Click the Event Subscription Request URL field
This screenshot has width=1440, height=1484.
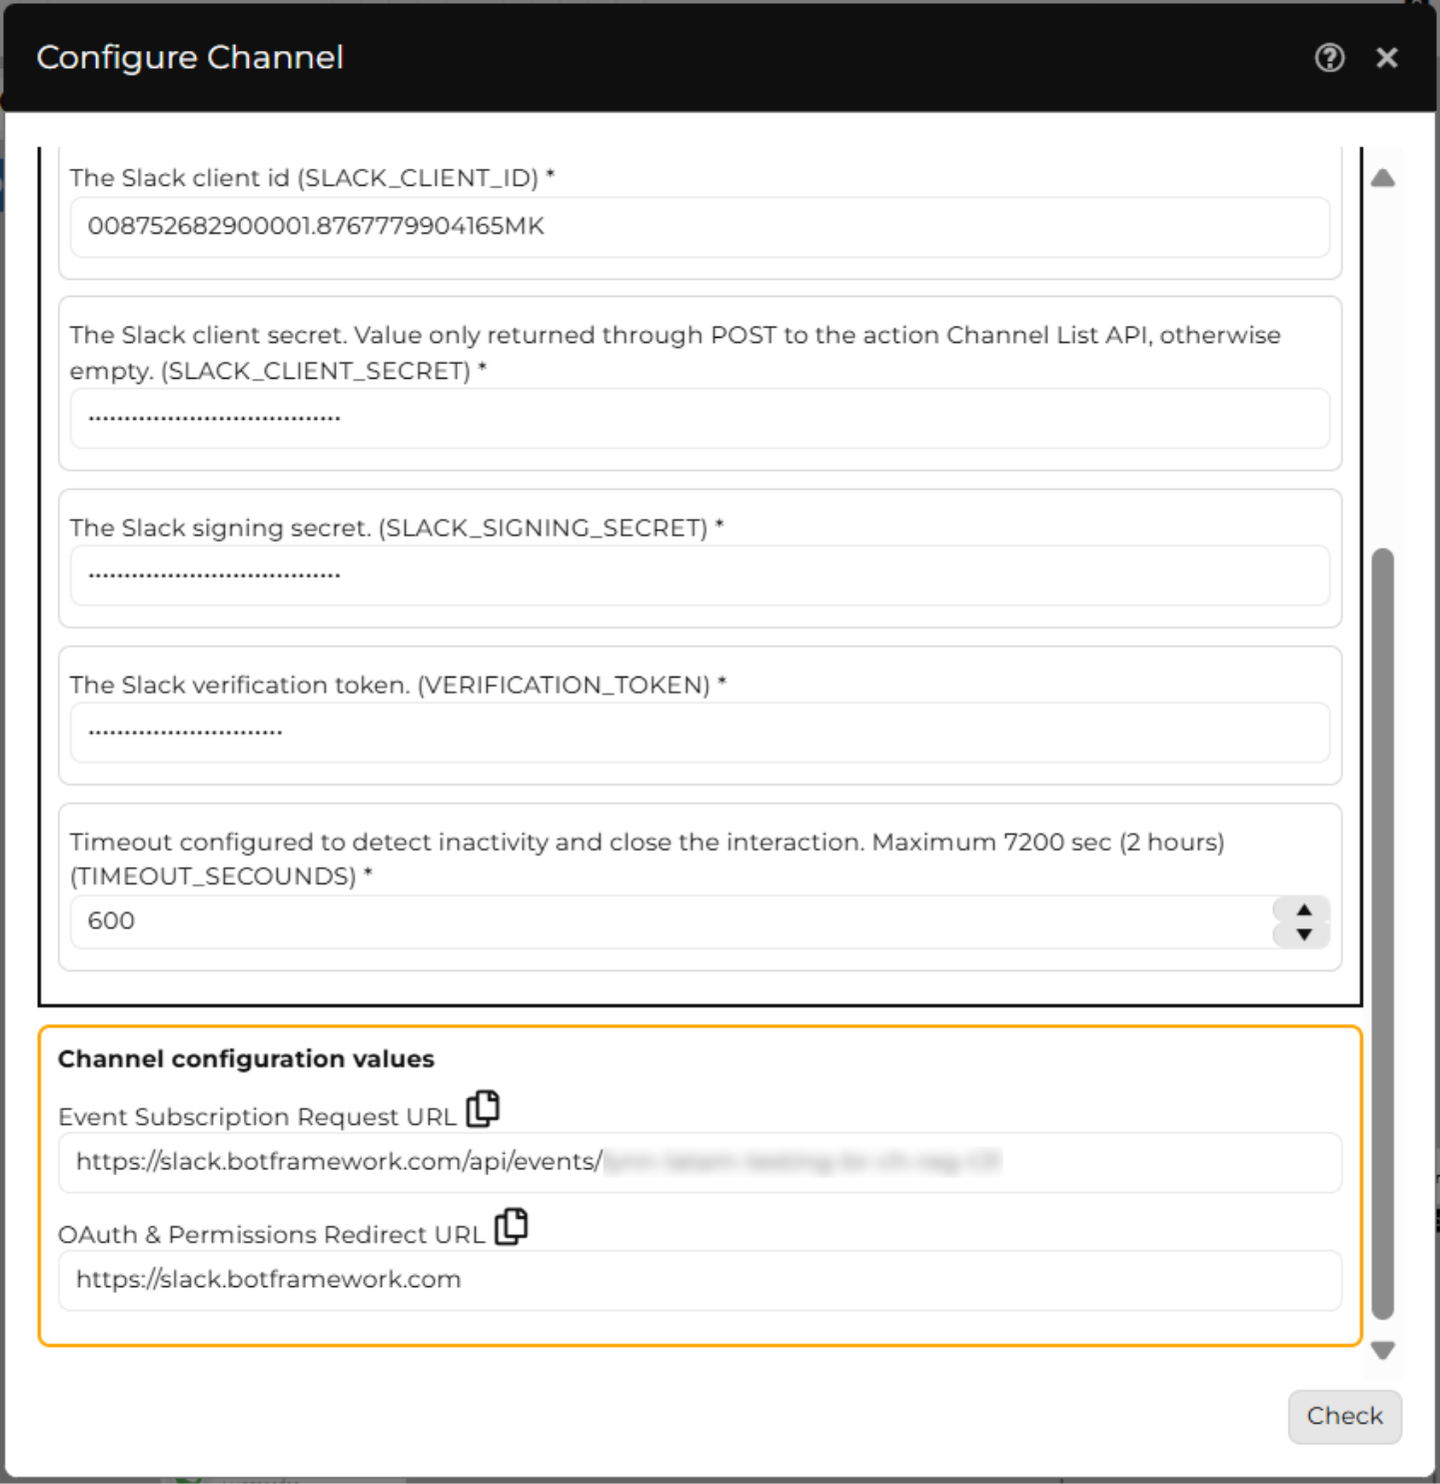[x=700, y=1162]
